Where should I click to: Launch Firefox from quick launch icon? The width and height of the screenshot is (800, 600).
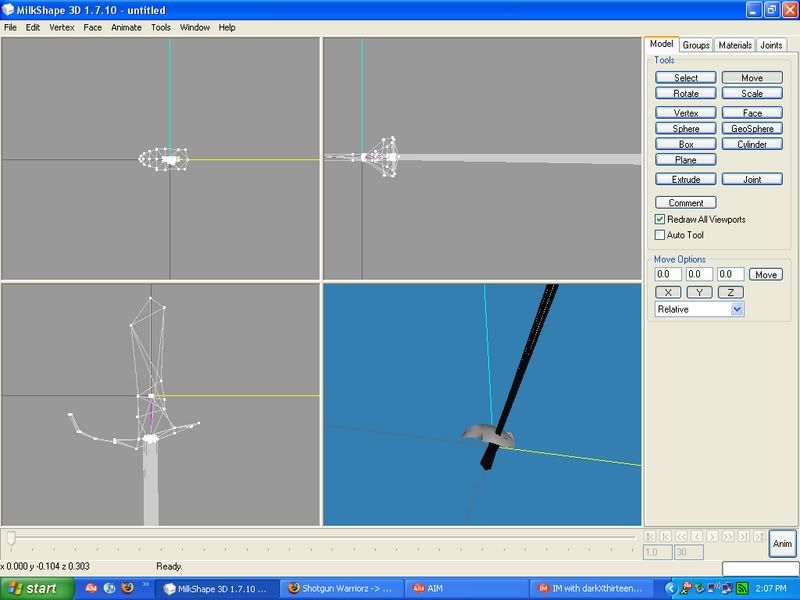coord(128,588)
